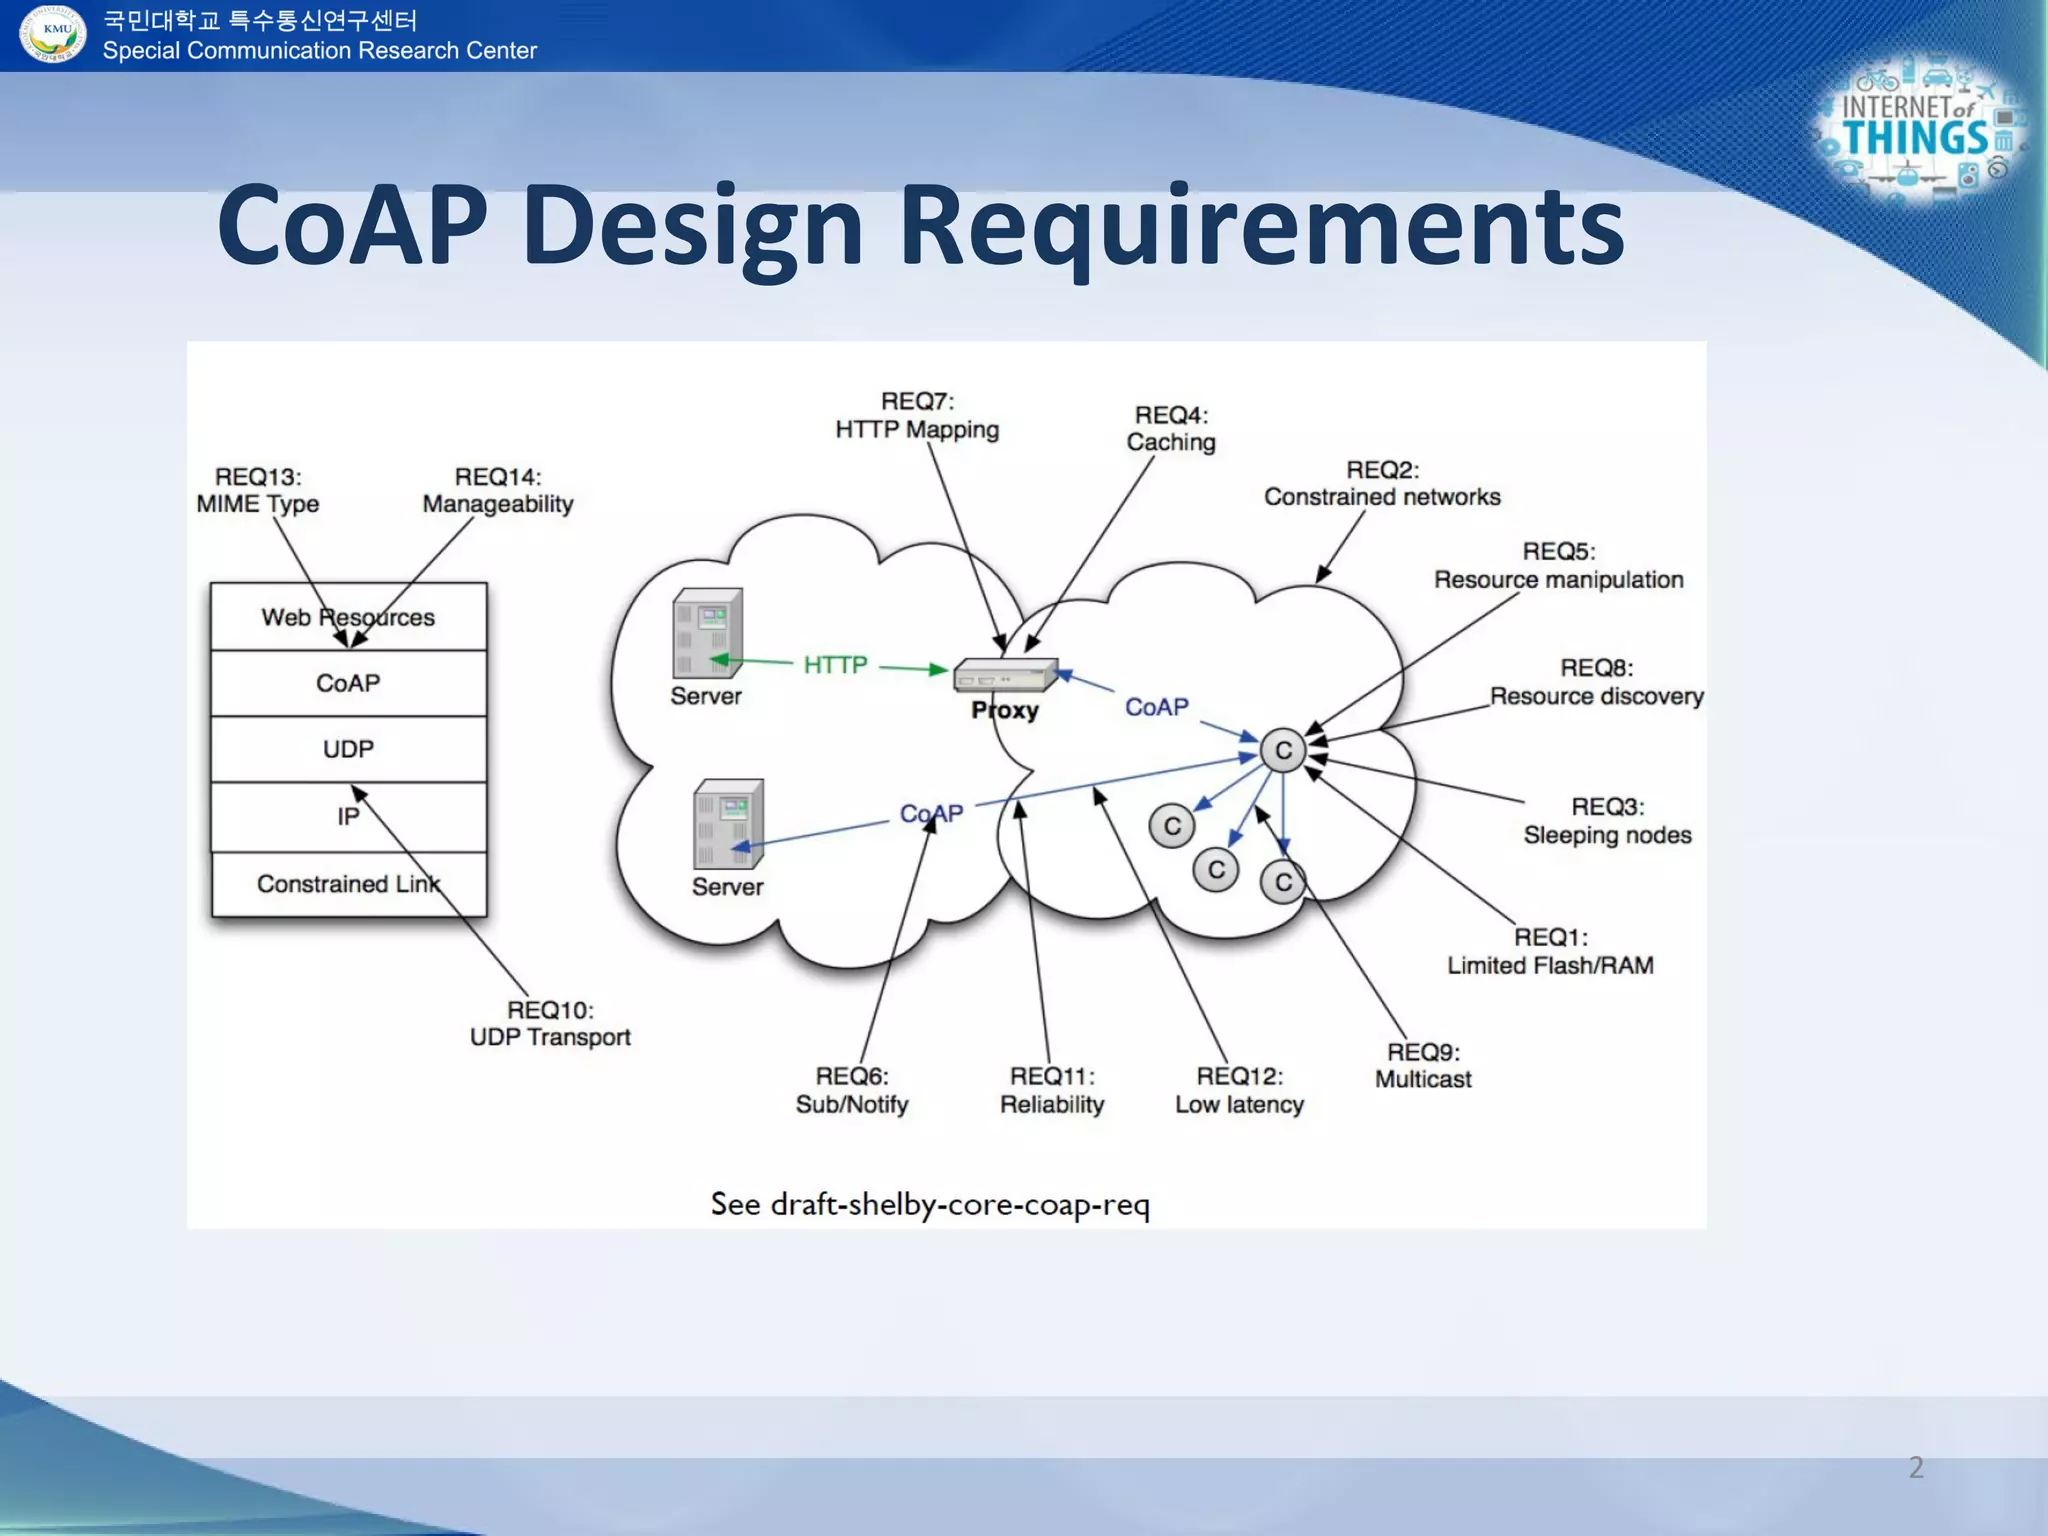Click the green HTTP connection label

(x=835, y=665)
